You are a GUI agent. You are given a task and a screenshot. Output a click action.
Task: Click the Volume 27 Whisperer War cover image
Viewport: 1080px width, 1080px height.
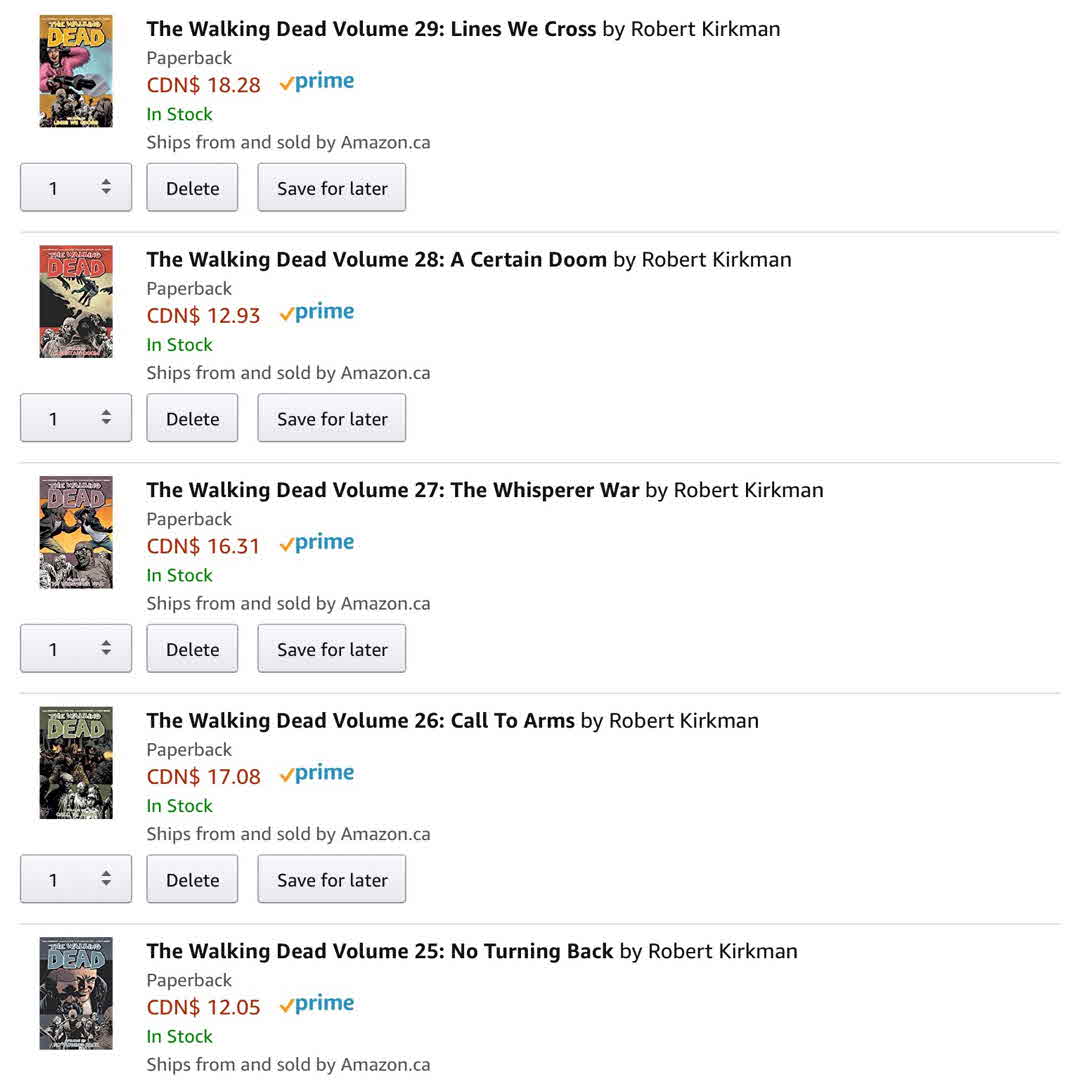click(x=76, y=532)
